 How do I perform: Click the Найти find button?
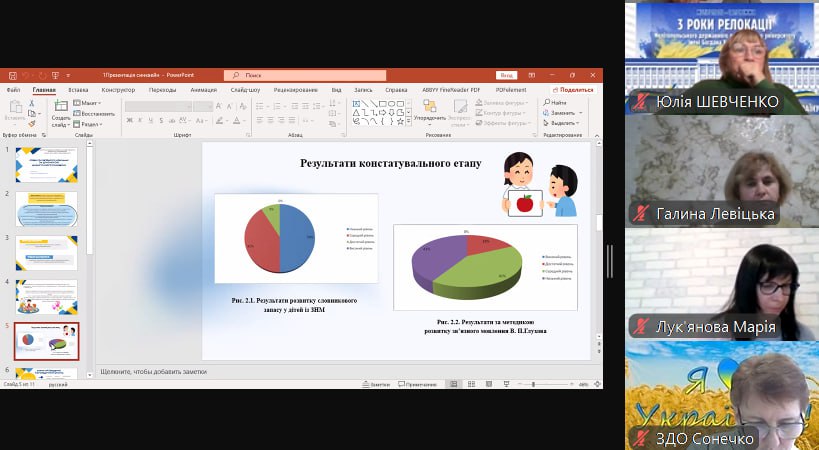(557, 103)
